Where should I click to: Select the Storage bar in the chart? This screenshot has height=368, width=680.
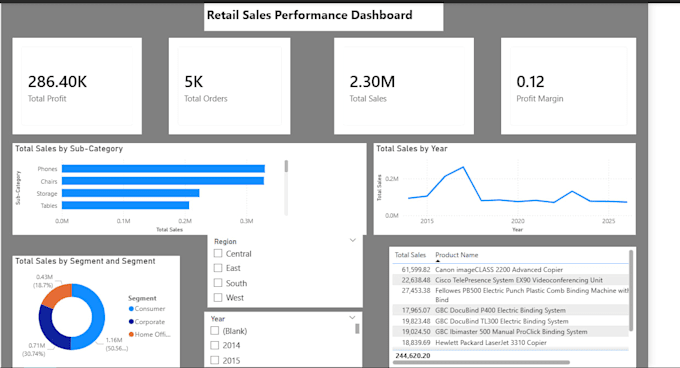click(131, 193)
